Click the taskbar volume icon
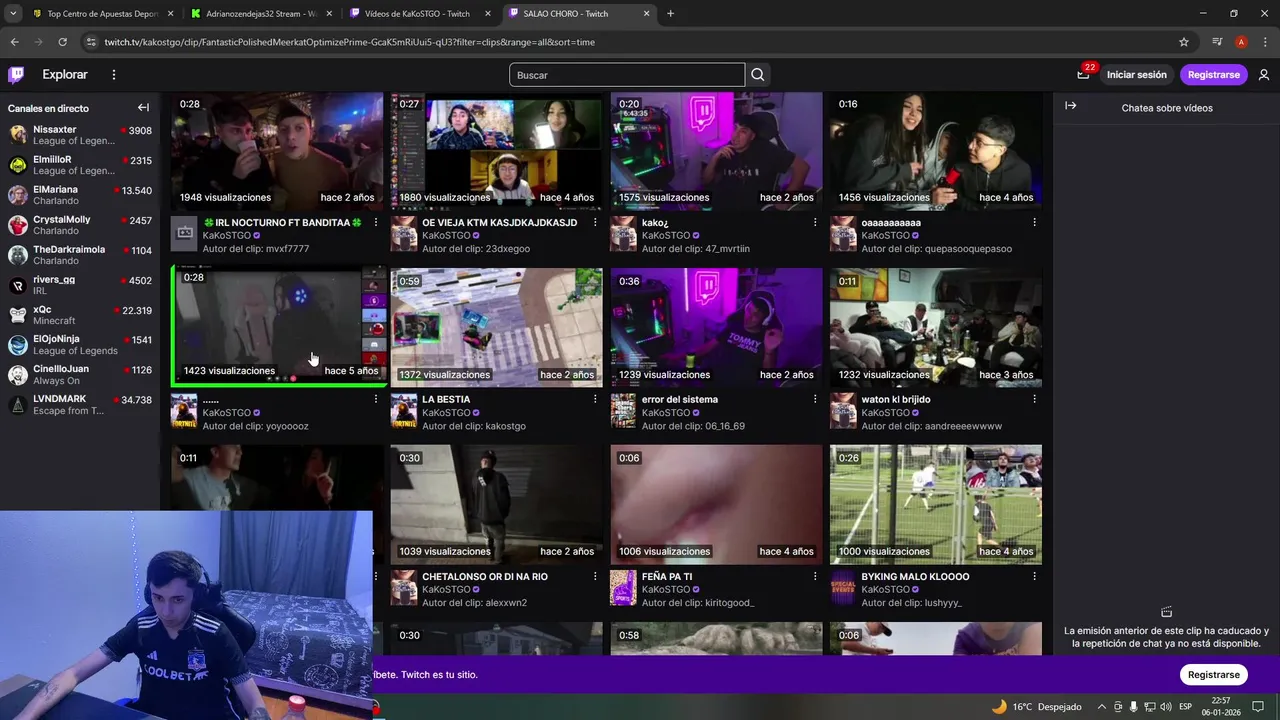This screenshot has width=1280, height=720. [1166, 707]
